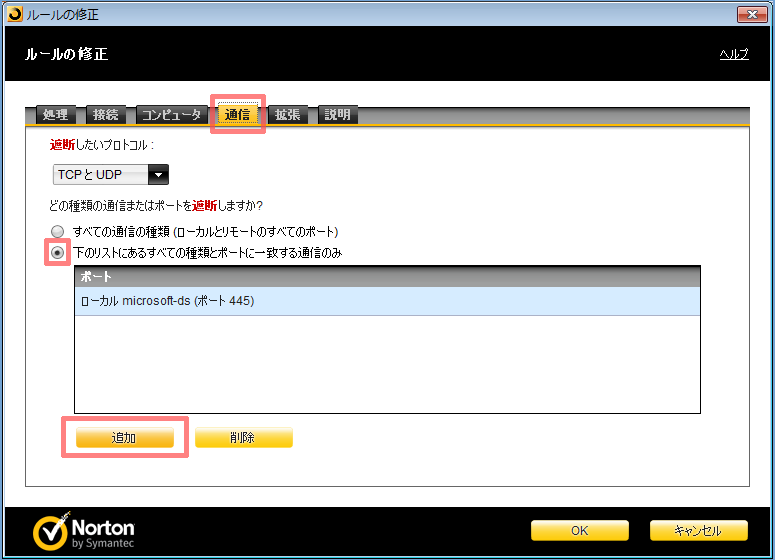Click the Norton icon in the title bar
The image size is (775, 560).
tap(14, 14)
